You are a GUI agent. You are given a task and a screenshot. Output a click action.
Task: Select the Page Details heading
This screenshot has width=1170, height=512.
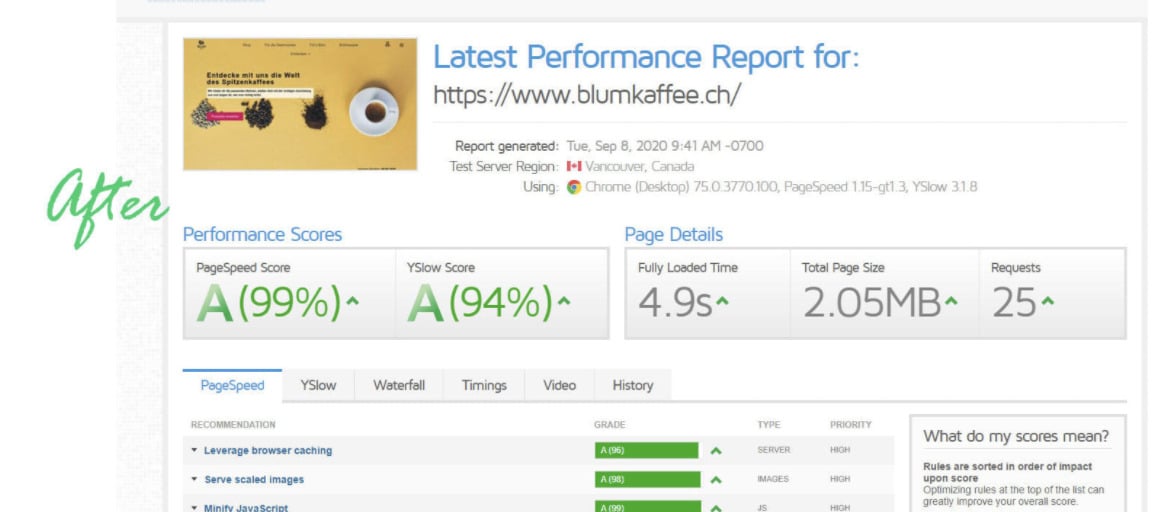coord(674,234)
